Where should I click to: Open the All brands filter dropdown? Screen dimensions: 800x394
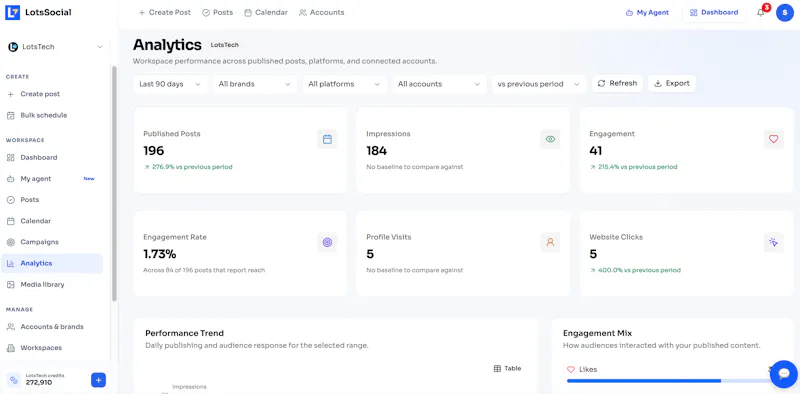(x=255, y=84)
